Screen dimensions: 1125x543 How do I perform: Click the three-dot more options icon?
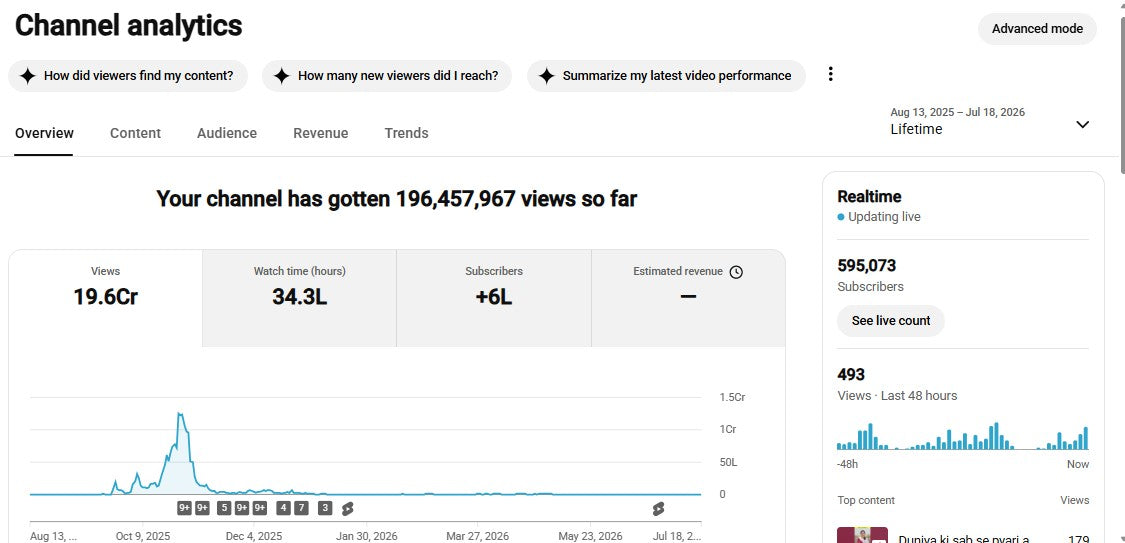(x=830, y=74)
